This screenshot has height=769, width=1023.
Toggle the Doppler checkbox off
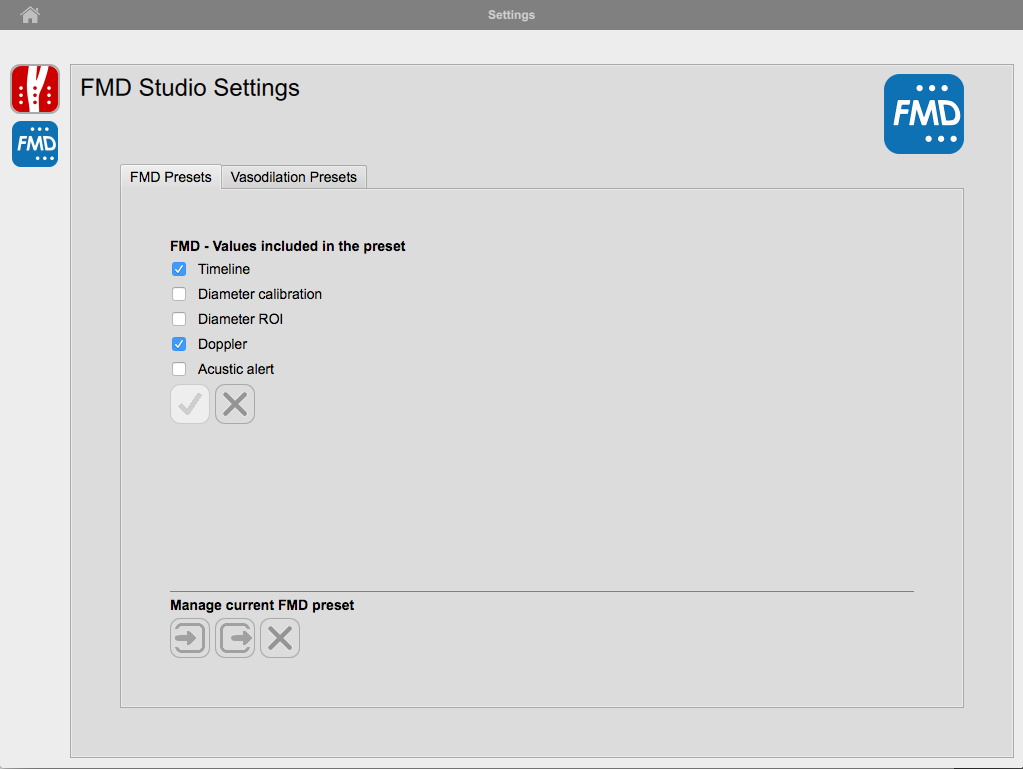[179, 344]
